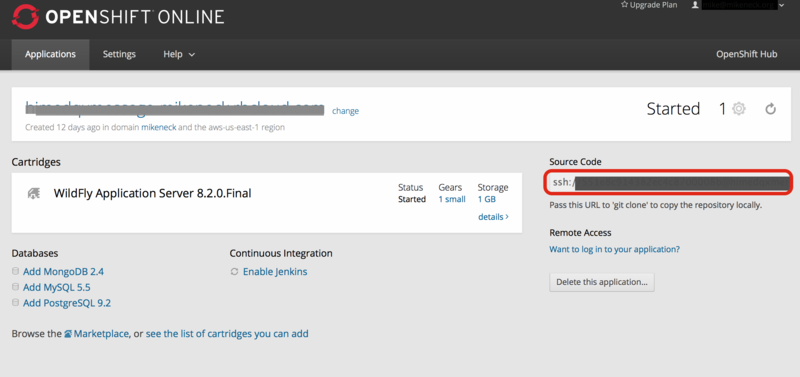Add PostgreSQL 9.2 database
This screenshot has height=377, width=800.
pos(67,303)
